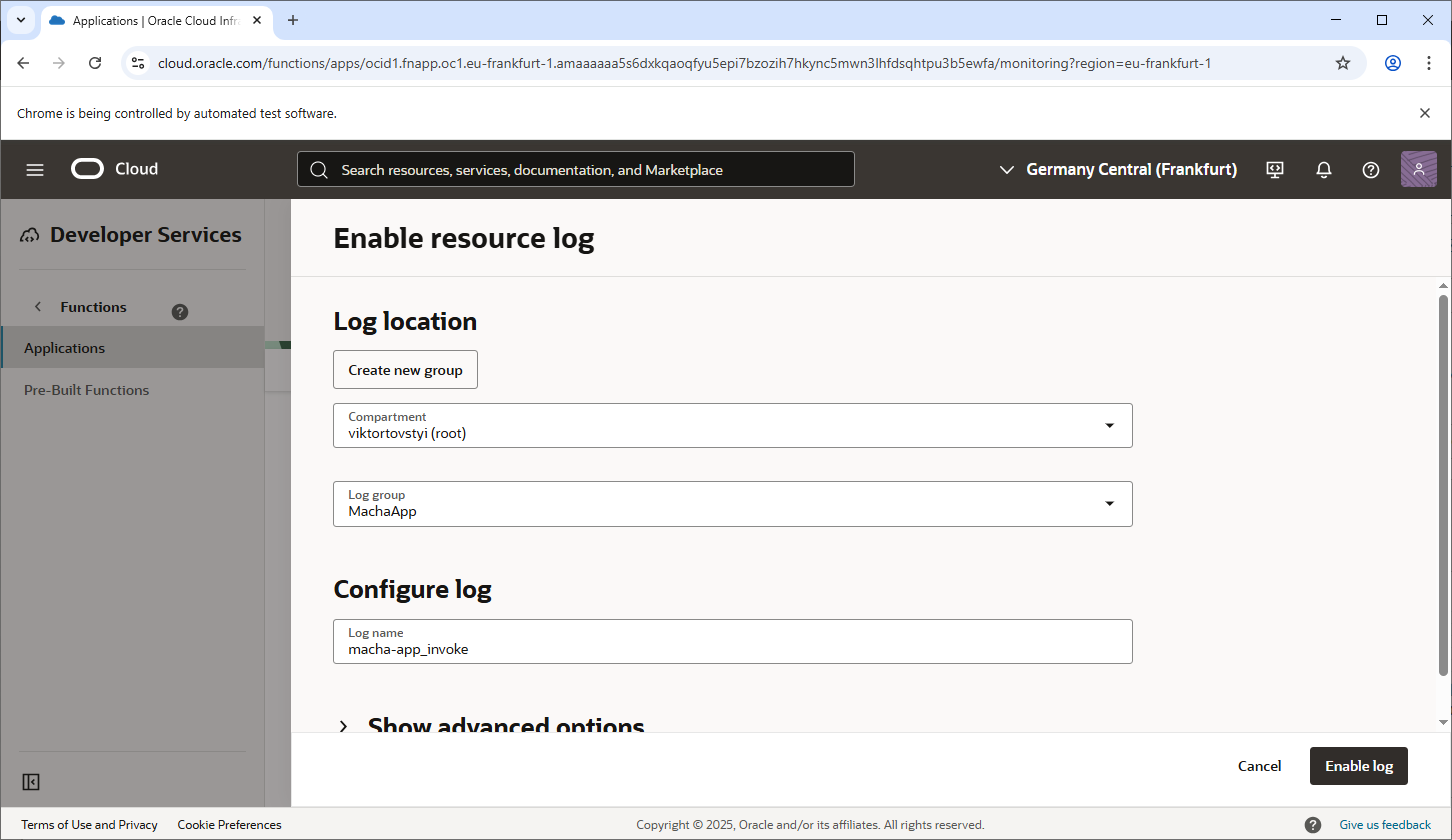Open the Log group dropdown
Screen dimensions: 1452x840
(x=732, y=504)
